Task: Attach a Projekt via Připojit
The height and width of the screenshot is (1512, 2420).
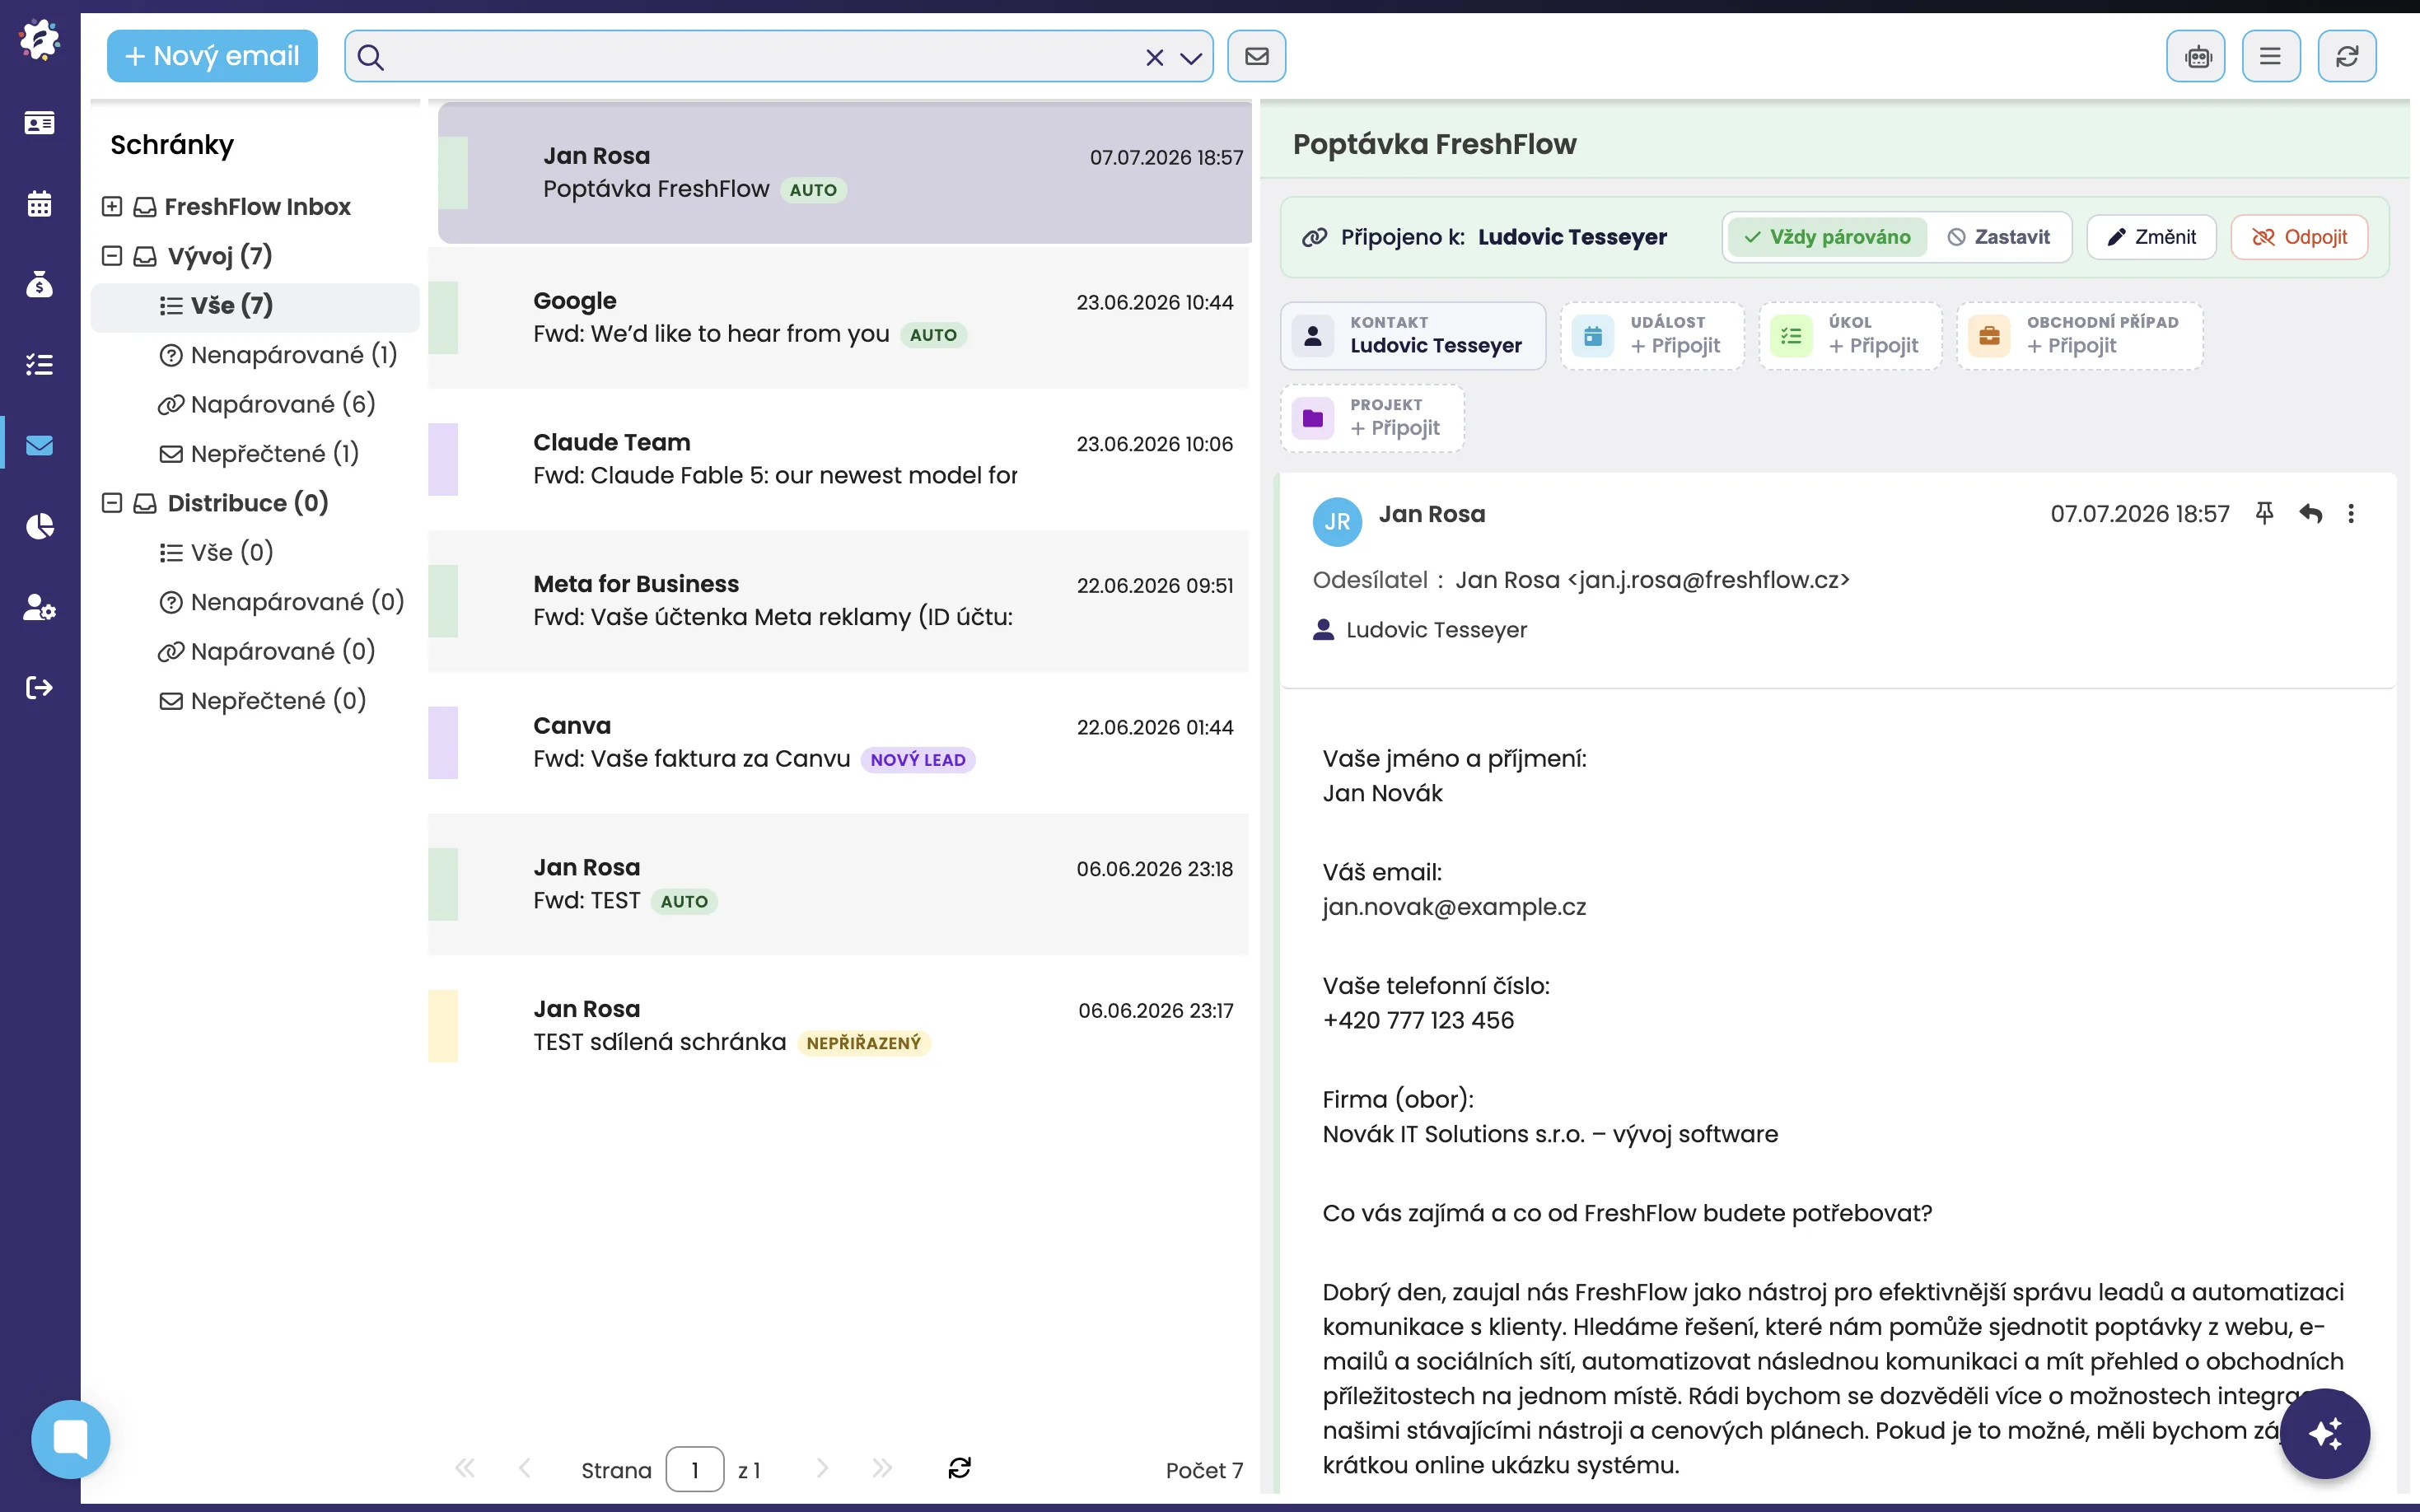Action: click(1372, 418)
